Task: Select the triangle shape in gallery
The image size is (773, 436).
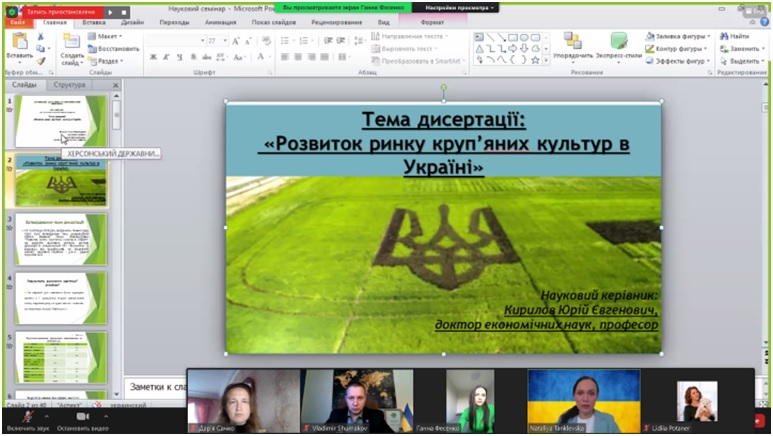Action: [x=479, y=48]
